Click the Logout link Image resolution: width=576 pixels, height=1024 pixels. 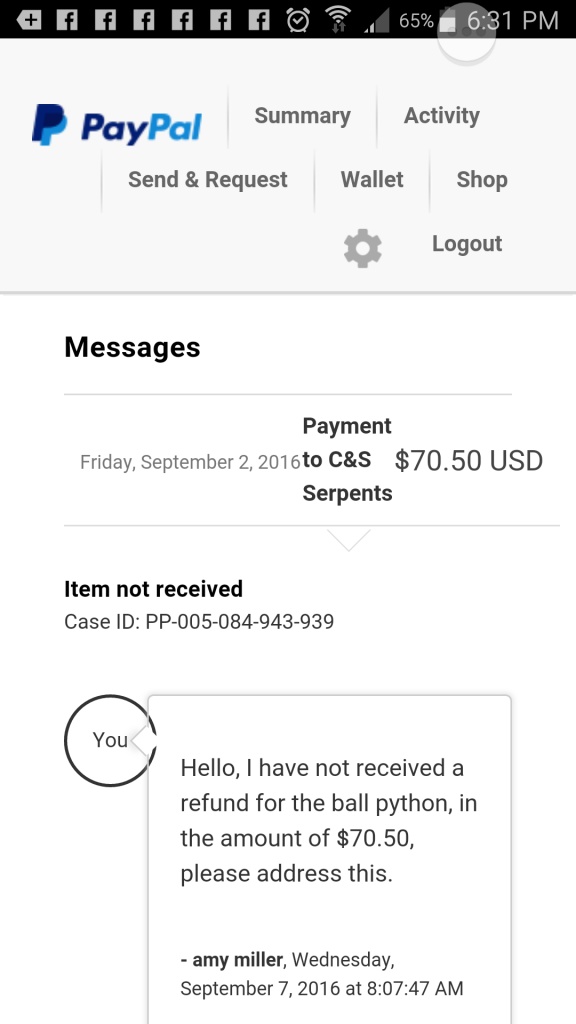(467, 244)
